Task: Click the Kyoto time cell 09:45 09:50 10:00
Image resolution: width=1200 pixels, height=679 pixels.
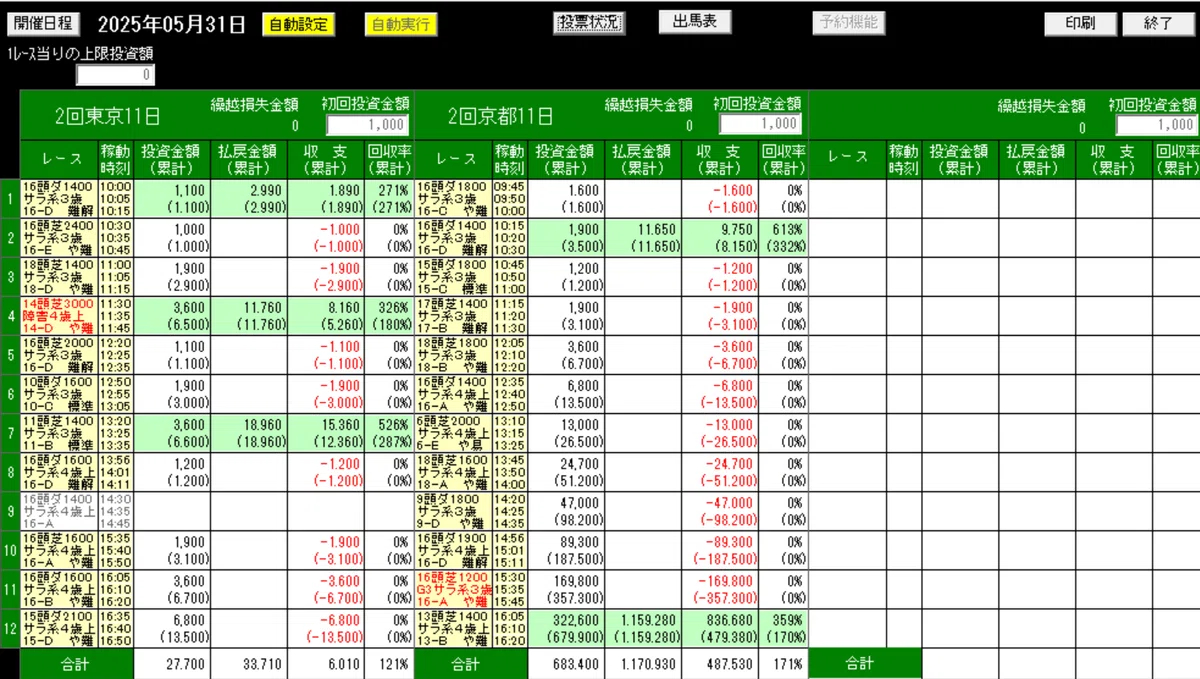Action: pos(509,198)
